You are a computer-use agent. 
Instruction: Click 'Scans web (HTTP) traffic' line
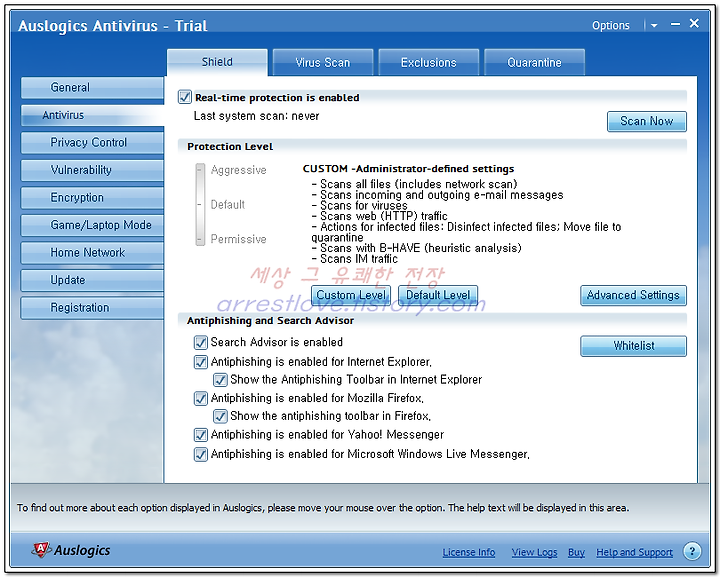coord(379,216)
